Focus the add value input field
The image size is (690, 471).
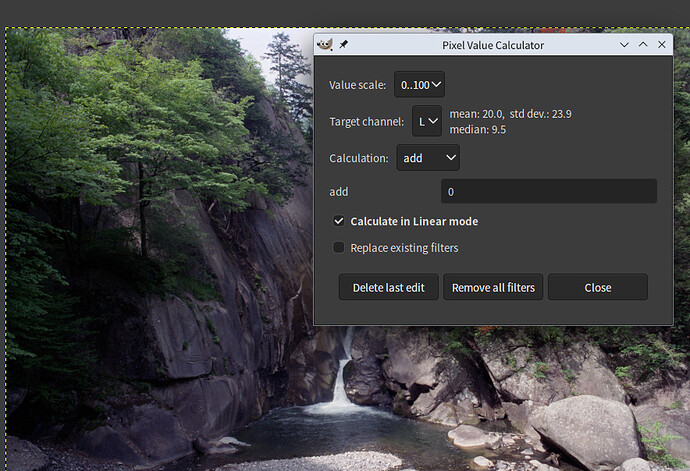point(549,191)
